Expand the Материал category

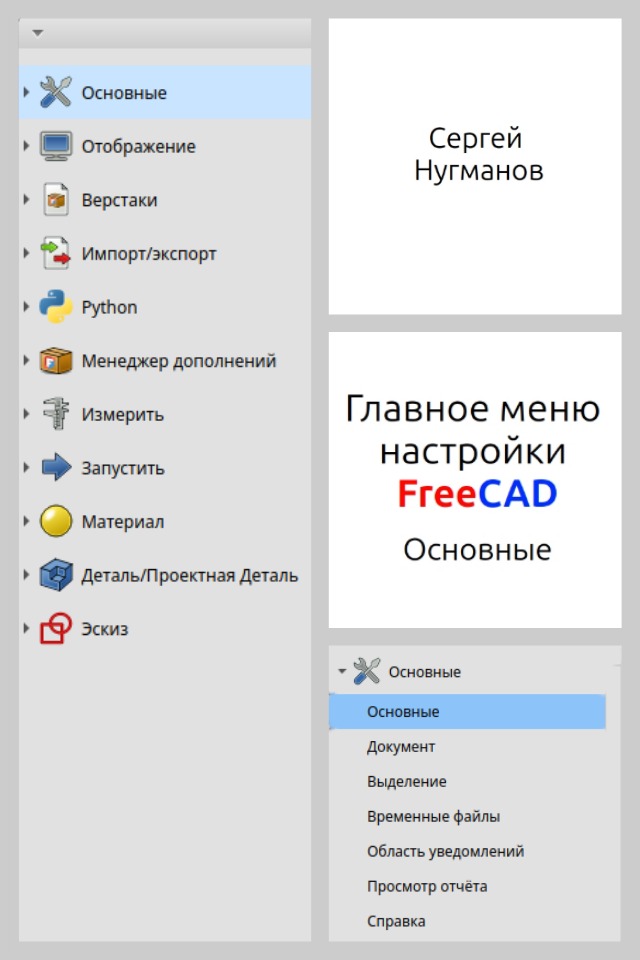(x=26, y=521)
